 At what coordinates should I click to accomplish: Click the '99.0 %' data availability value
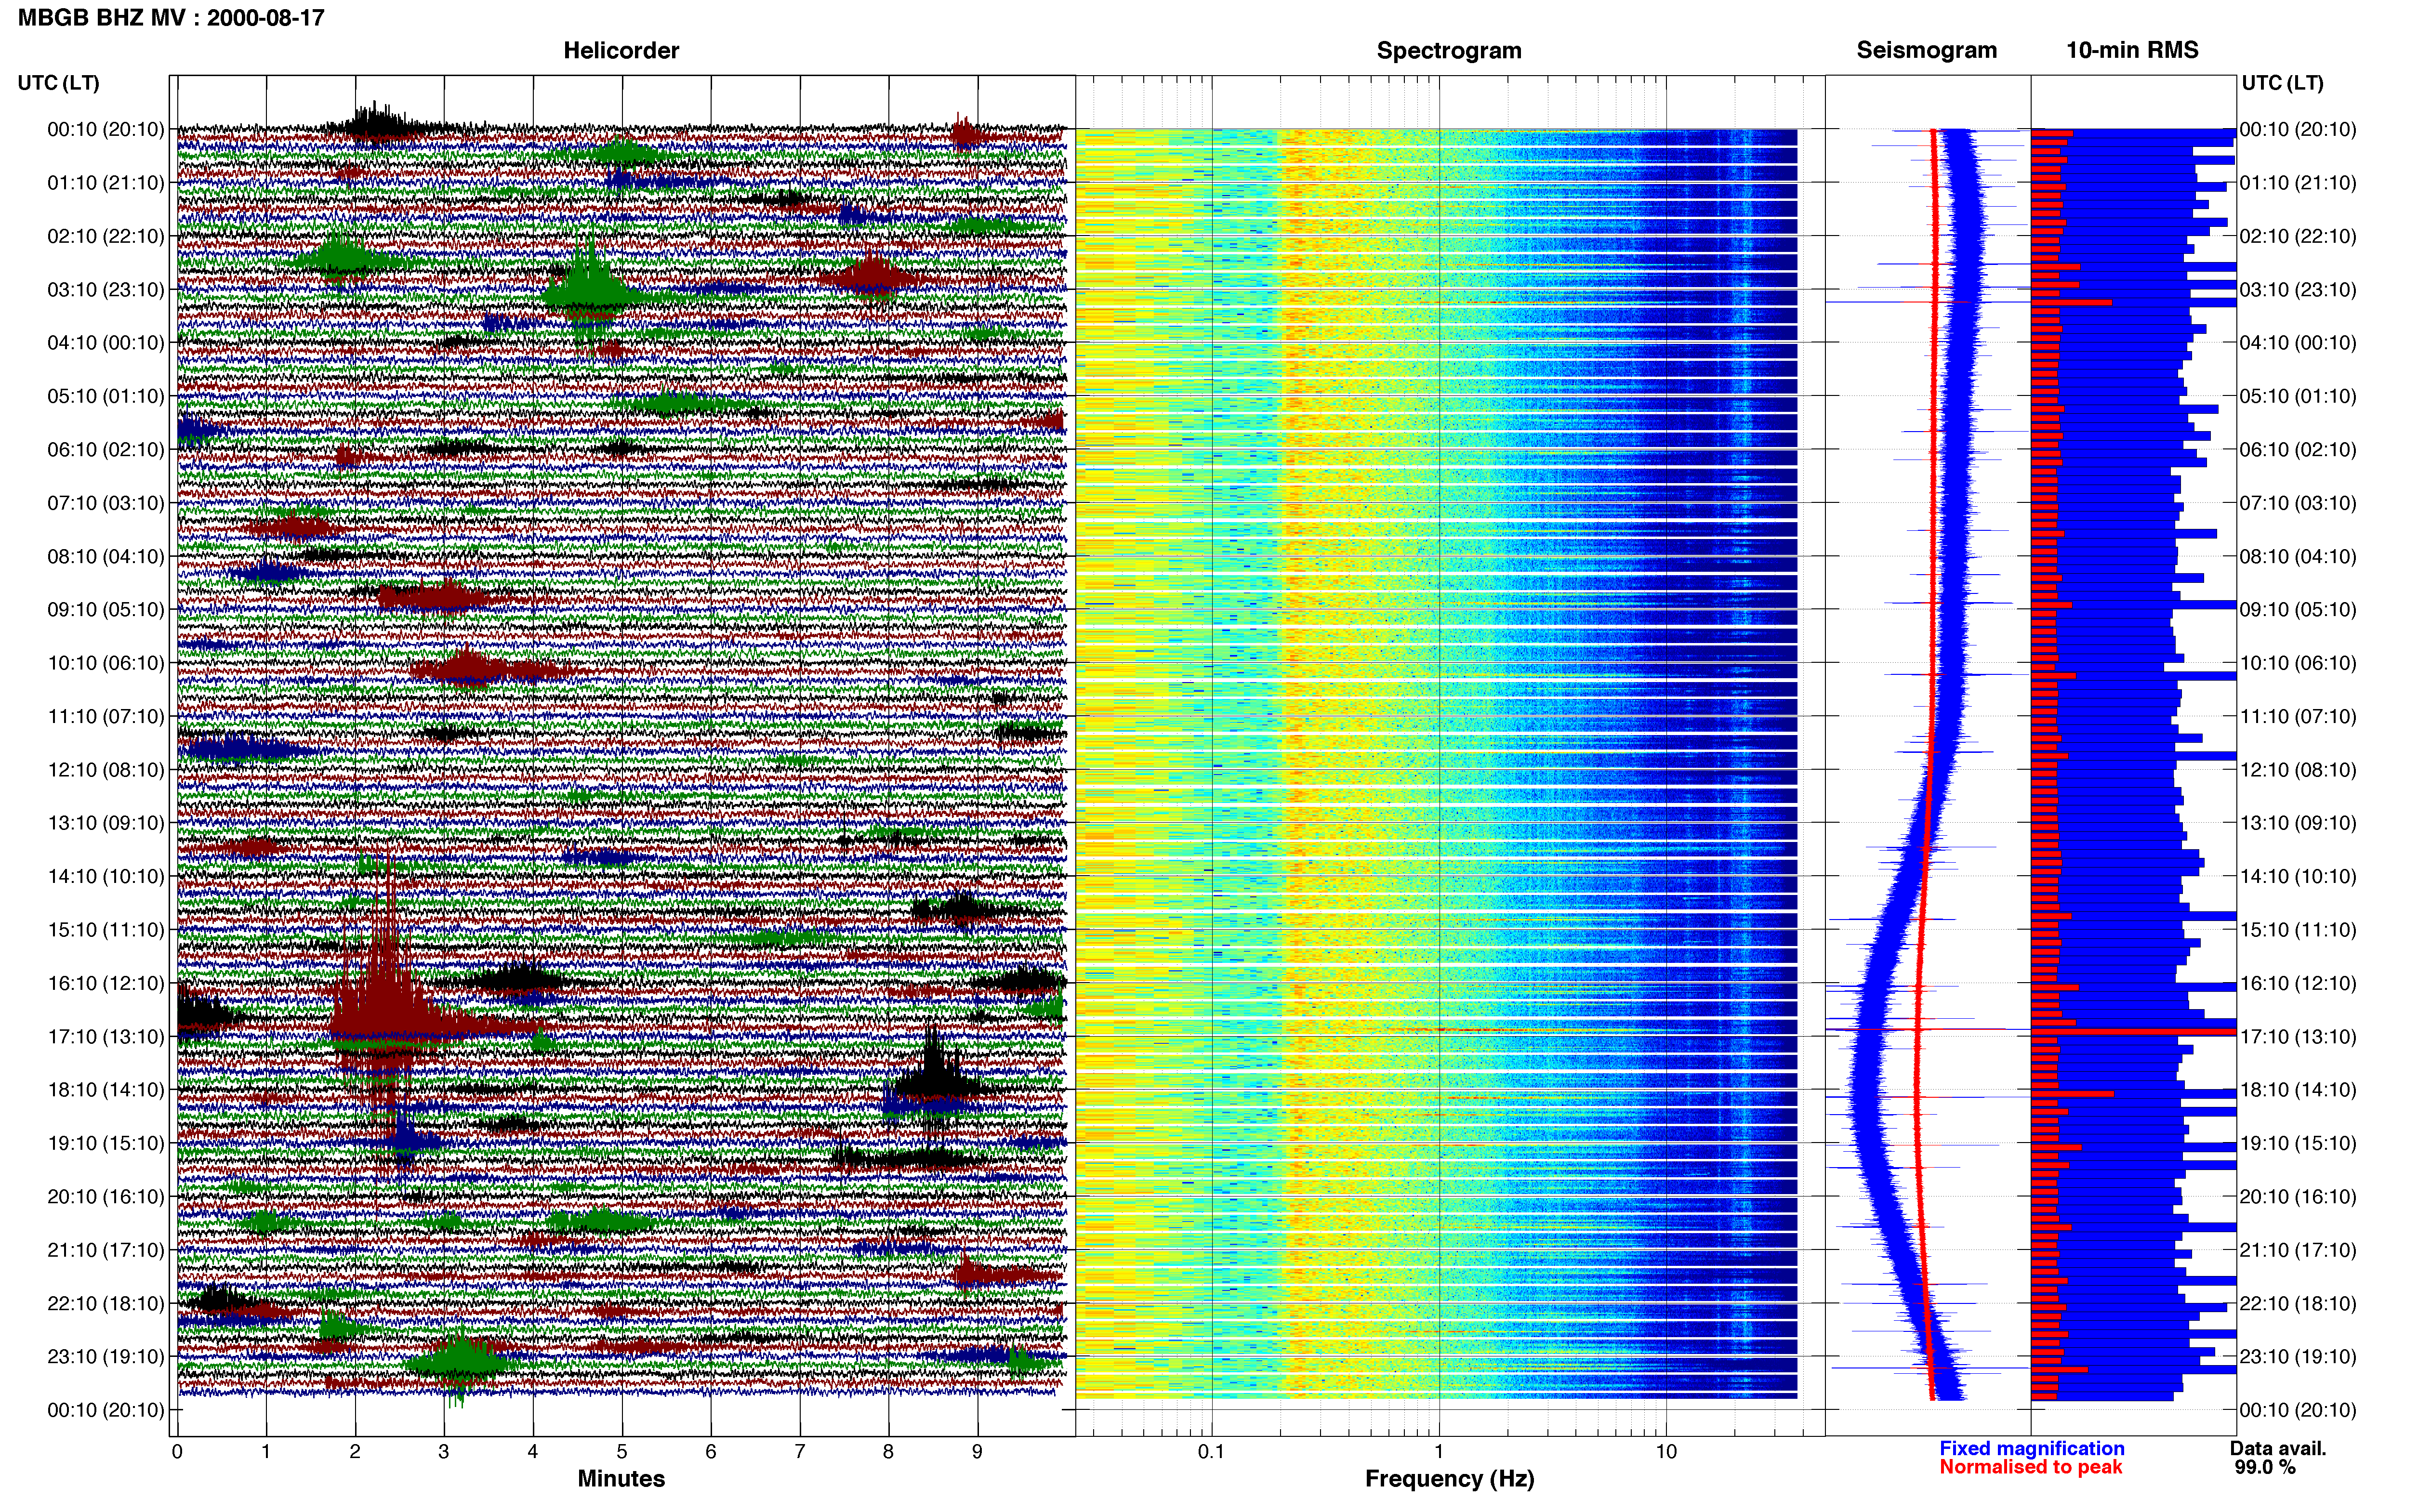coord(2265,1467)
